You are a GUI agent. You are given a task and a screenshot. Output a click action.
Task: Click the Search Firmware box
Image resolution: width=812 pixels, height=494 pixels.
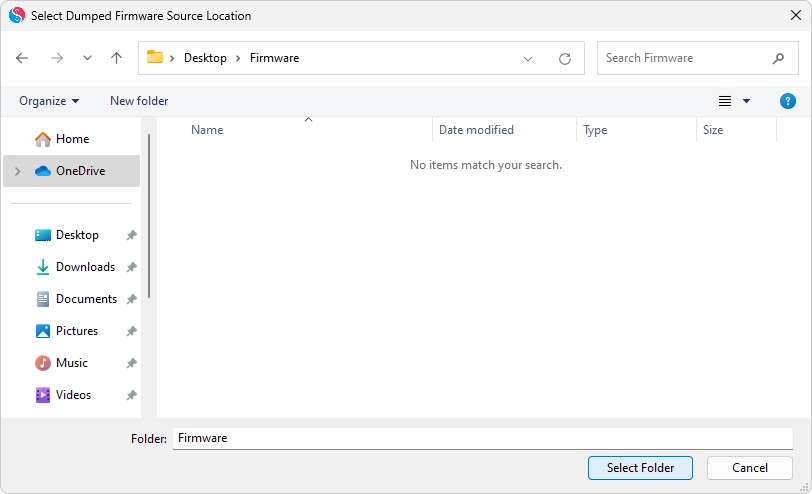(x=685, y=58)
